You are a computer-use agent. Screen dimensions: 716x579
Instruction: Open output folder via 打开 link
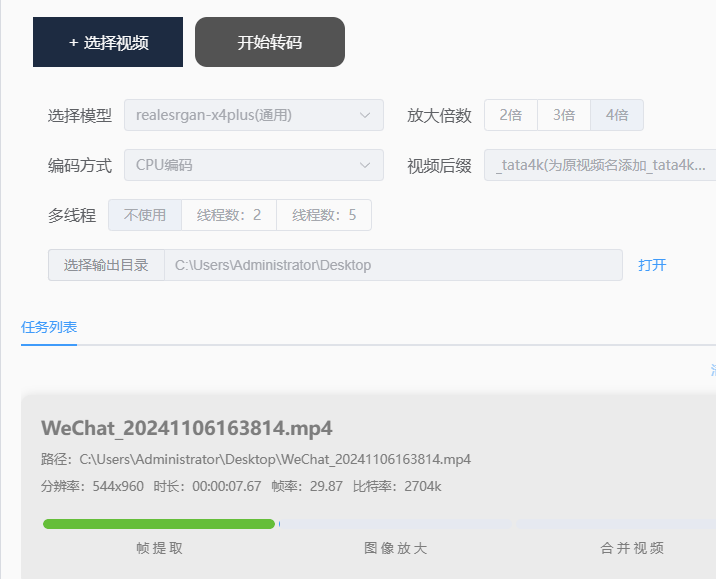click(x=652, y=265)
